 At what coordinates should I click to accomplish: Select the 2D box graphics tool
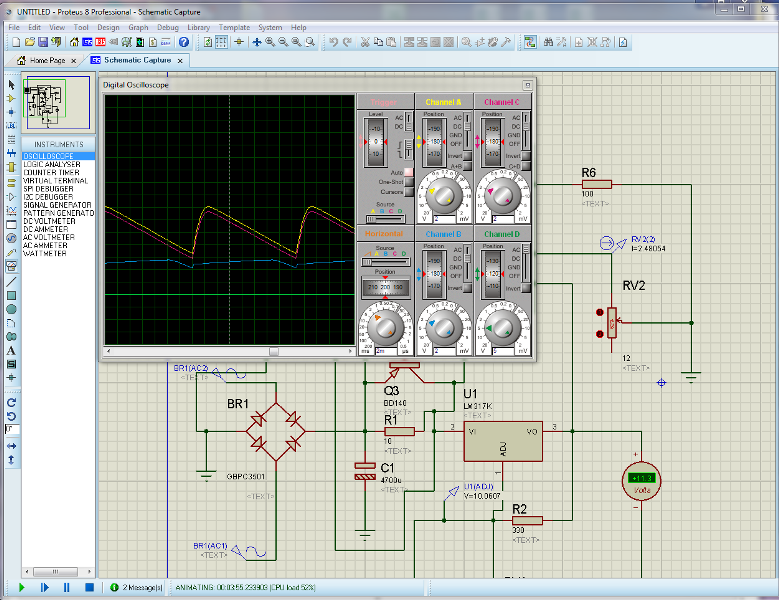pos(11,296)
